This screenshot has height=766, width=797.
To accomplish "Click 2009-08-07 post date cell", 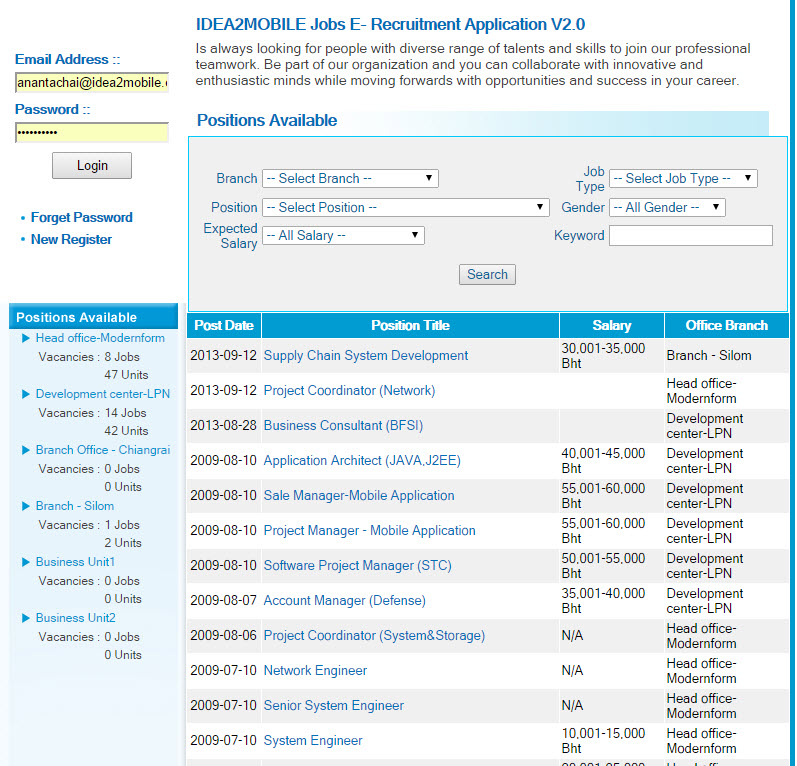I will click(224, 601).
